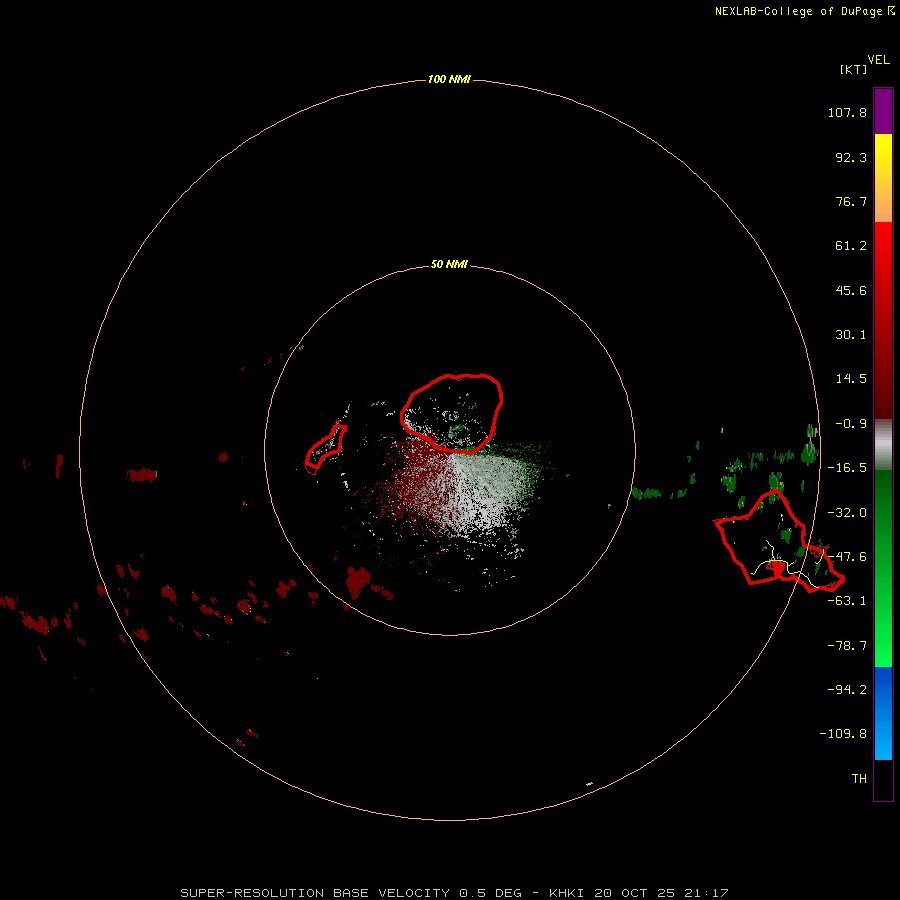Click the 14.5 velocity scale value
The width and height of the screenshot is (900, 900).
pyautogui.click(x=851, y=379)
